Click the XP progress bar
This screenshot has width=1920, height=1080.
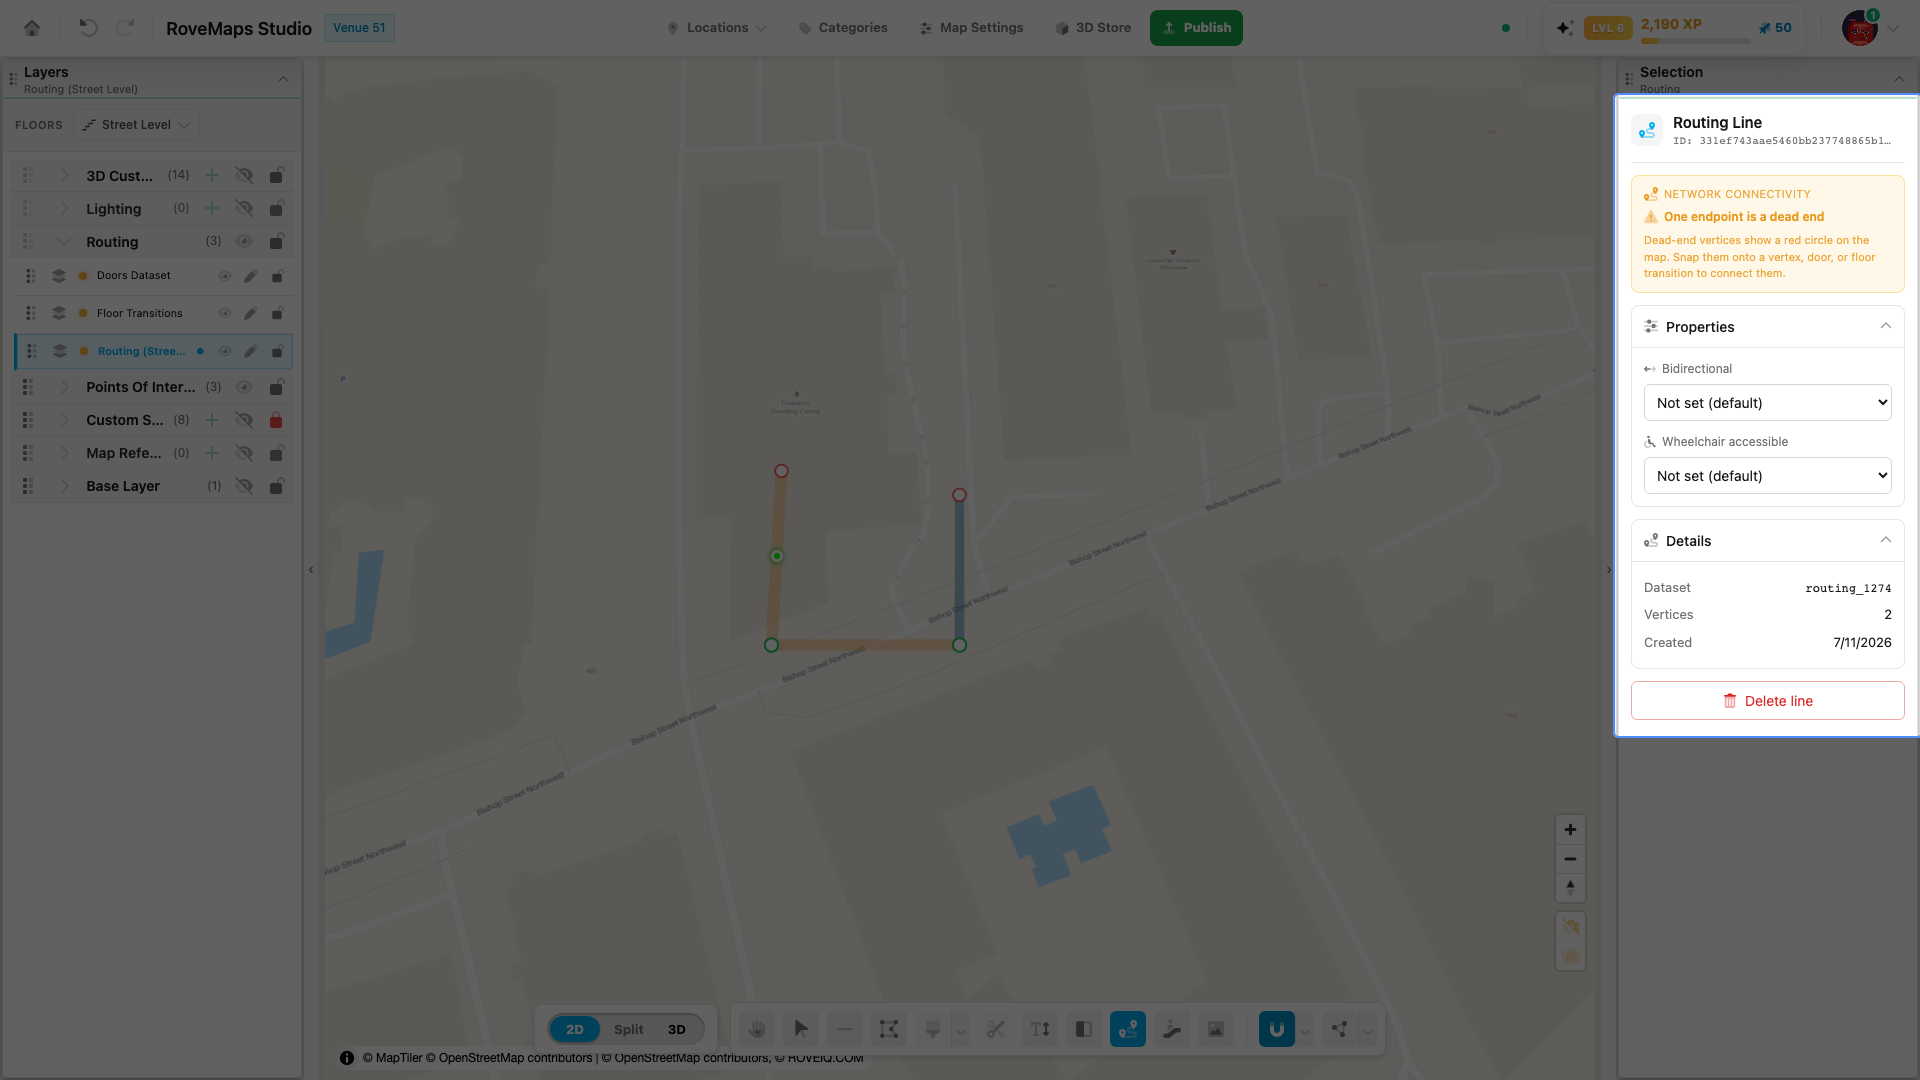point(1695,41)
